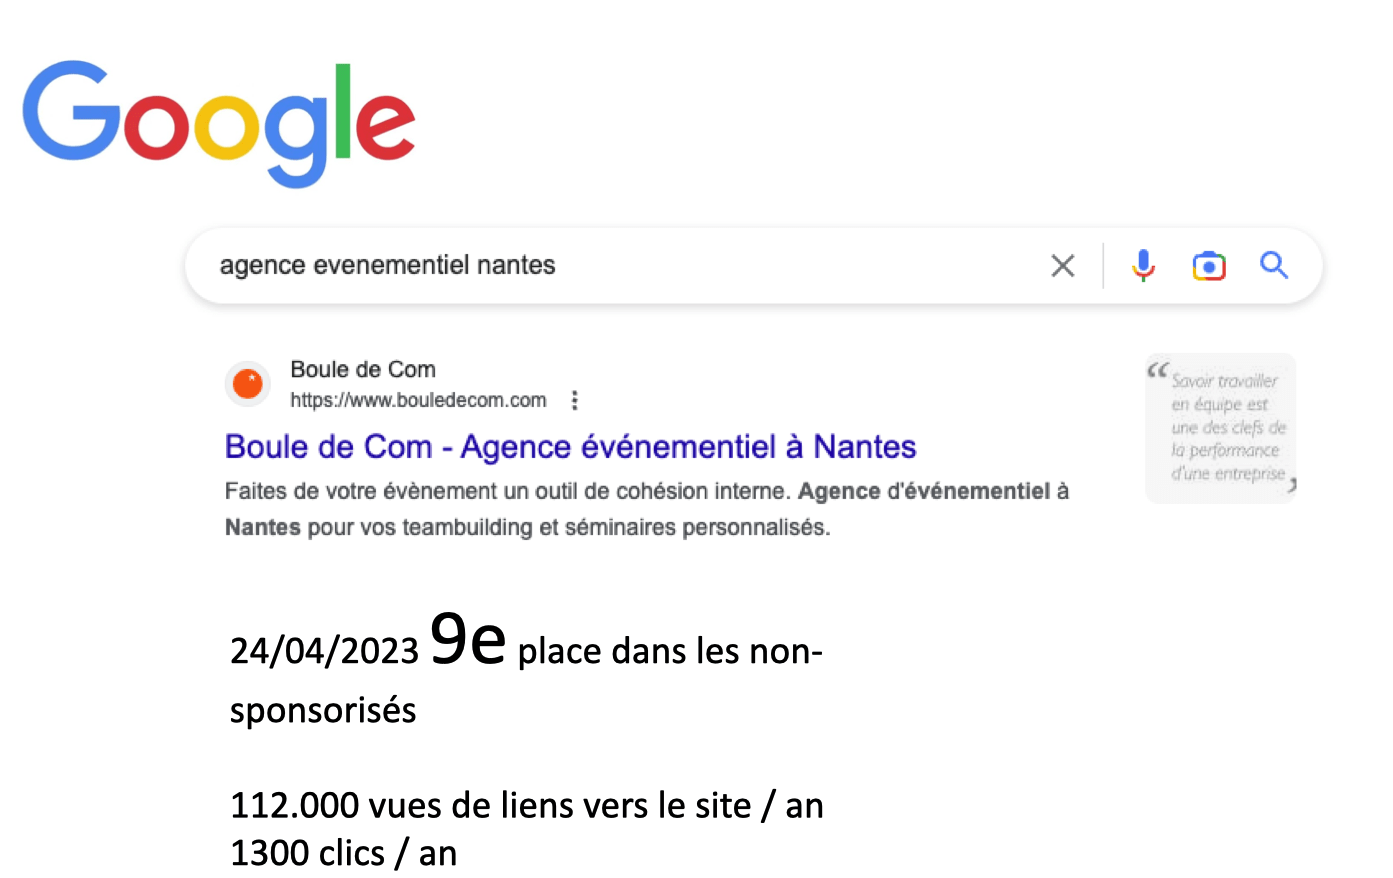Click the orange Boule de Com favicon
The image size is (1393, 878).
click(x=248, y=384)
